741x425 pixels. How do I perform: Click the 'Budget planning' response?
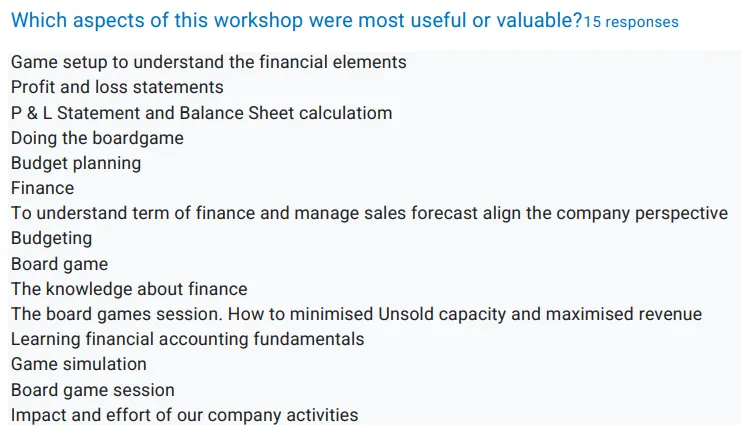(x=76, y=163)
